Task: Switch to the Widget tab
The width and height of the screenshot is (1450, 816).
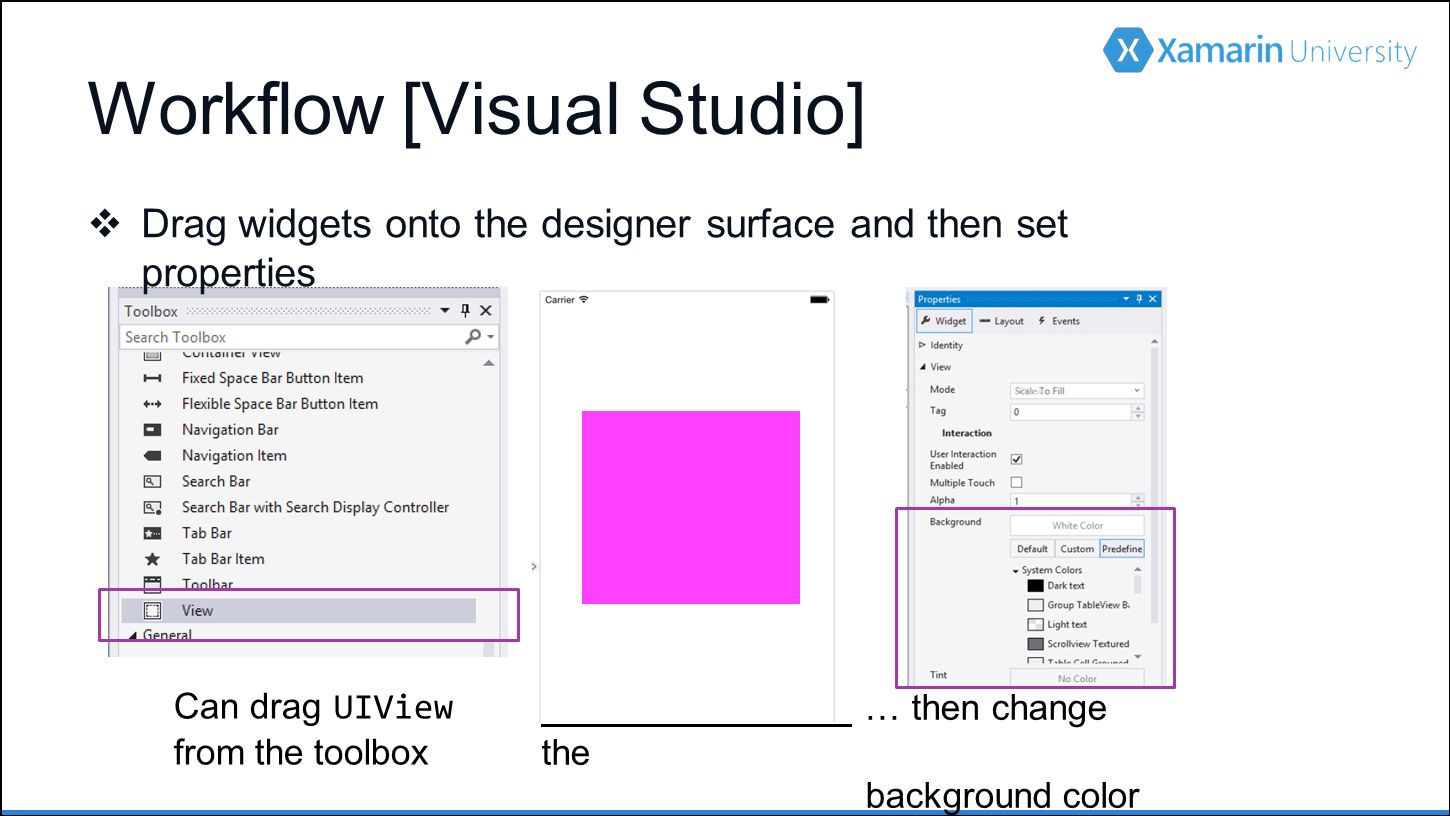Action: point(944,321)
